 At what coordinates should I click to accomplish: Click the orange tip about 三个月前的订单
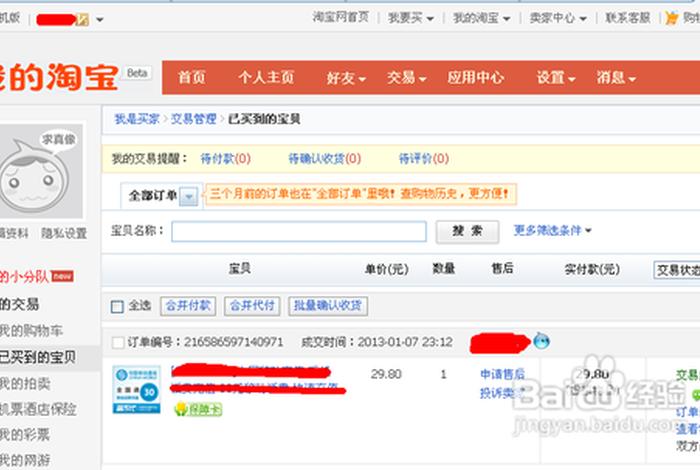point(360,194)
